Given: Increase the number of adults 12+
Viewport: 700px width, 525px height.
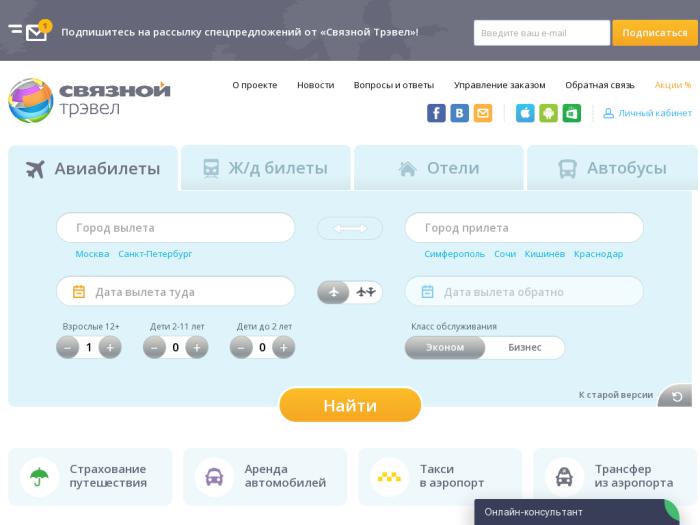Looking at the screenshot, I should 110,348.
